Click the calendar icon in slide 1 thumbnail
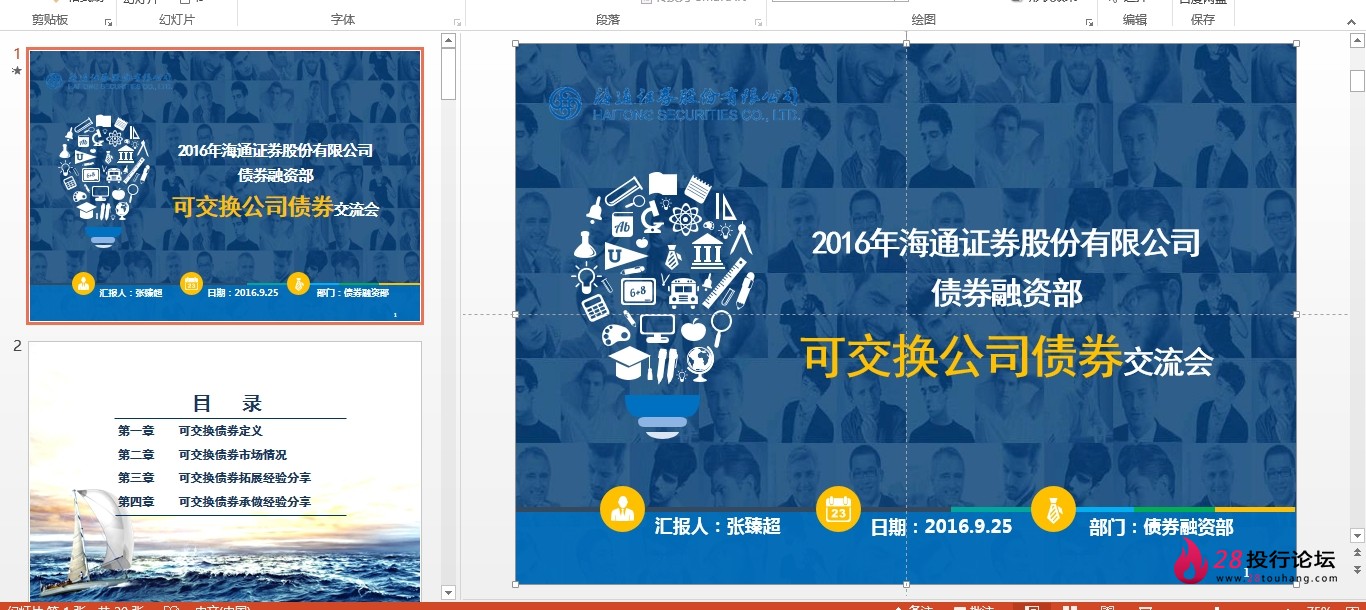Viewport: 1366px width, 610px height. pyautogui.click(x=191, y=284)
